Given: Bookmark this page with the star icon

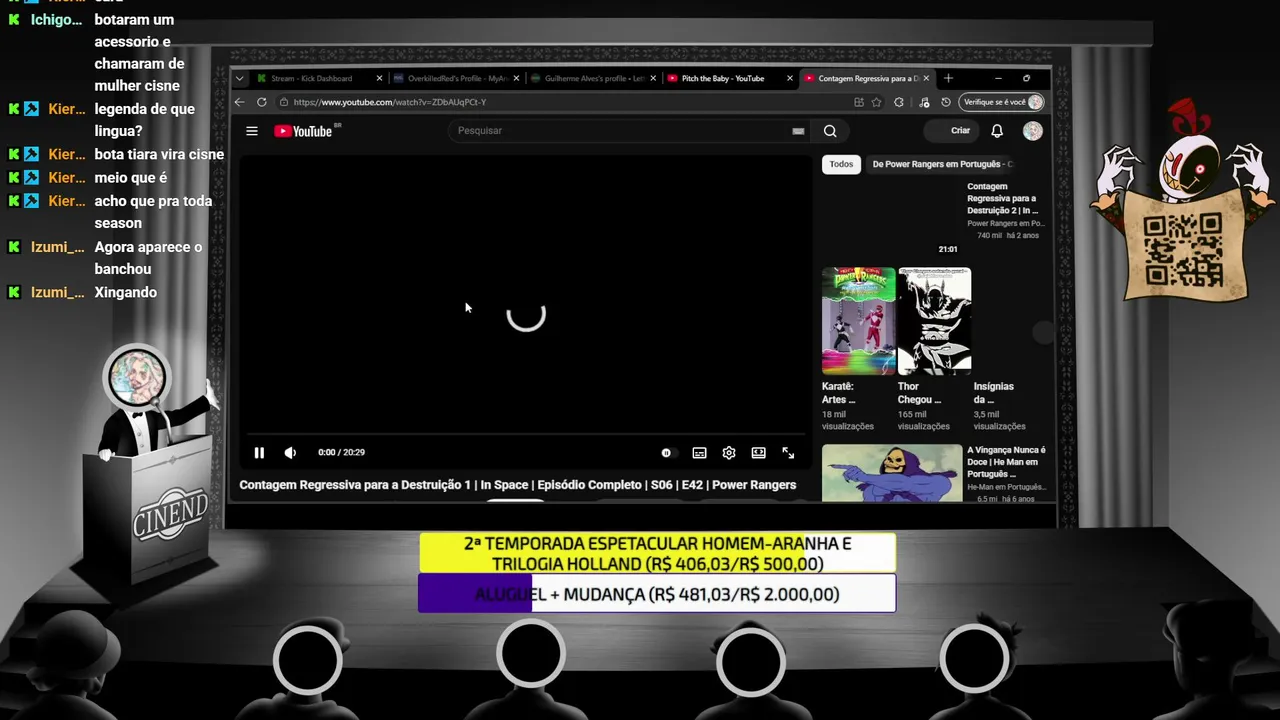Looking at the screenshot, I should point(876,102).
